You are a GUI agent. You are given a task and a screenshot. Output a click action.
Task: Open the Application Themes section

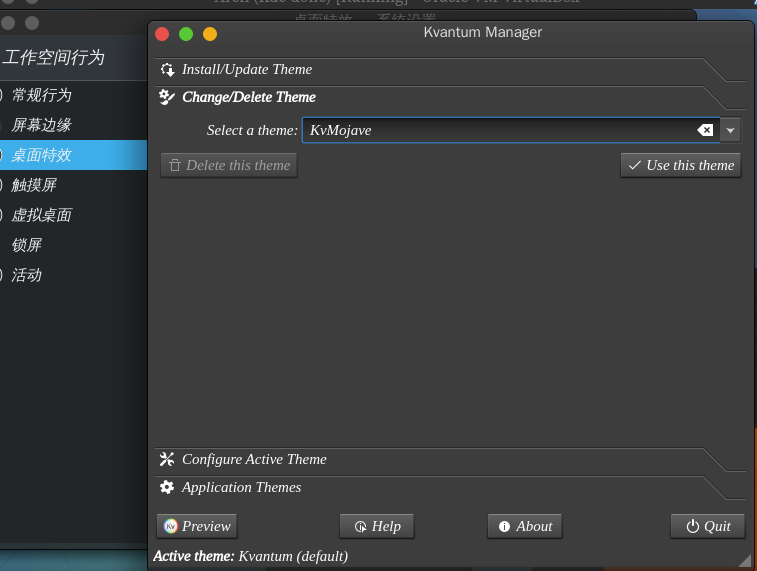[449, 487]
